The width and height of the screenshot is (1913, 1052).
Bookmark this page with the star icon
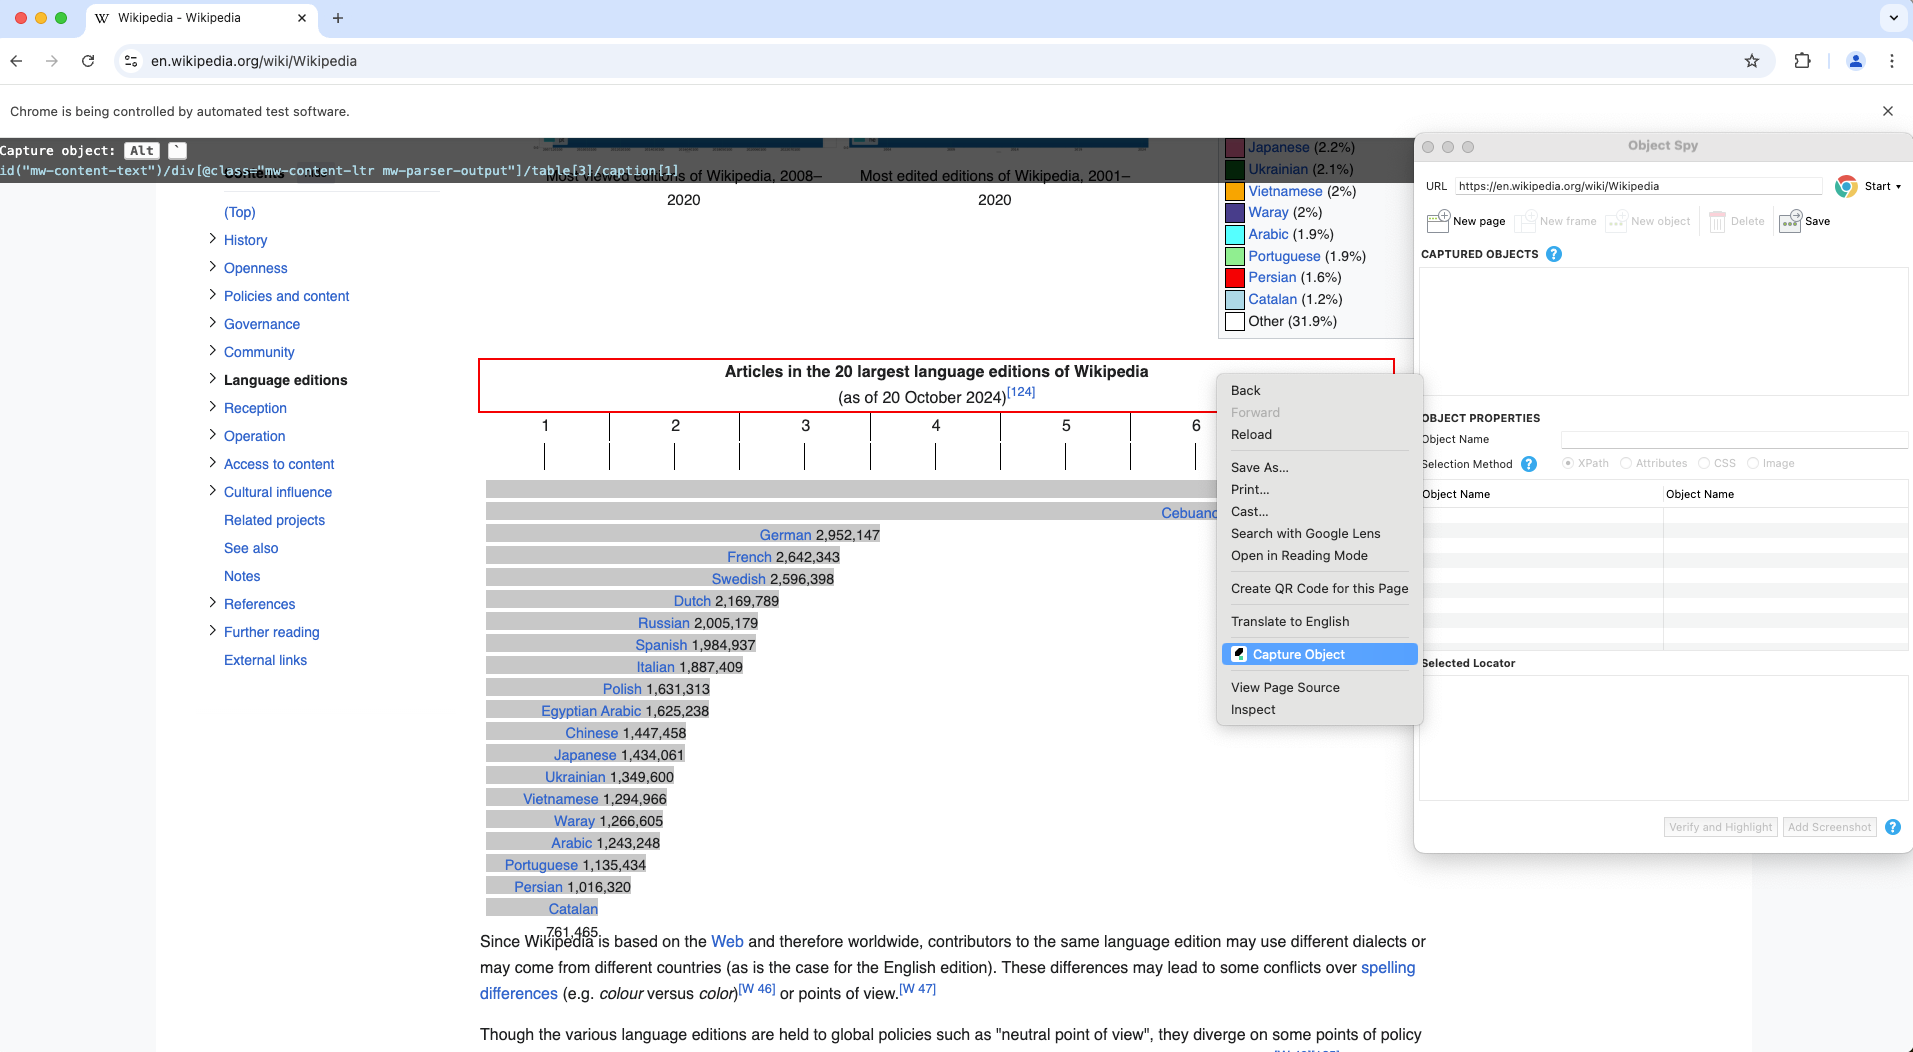pos(1751,61)
